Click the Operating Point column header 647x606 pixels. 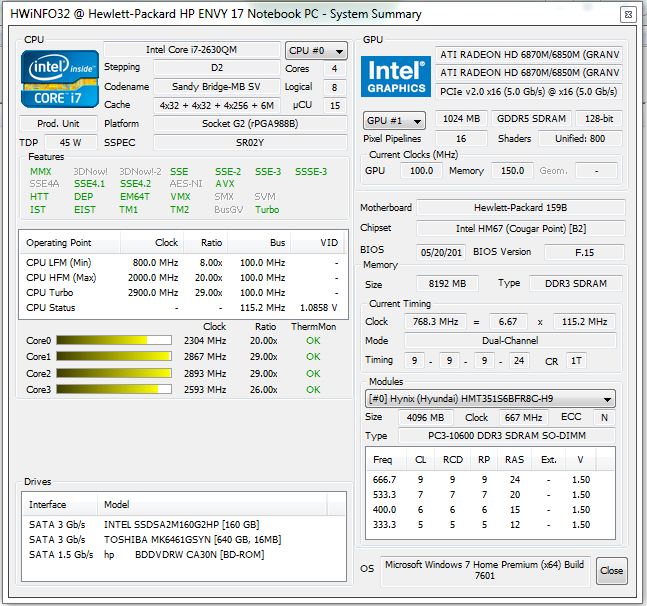70,243
